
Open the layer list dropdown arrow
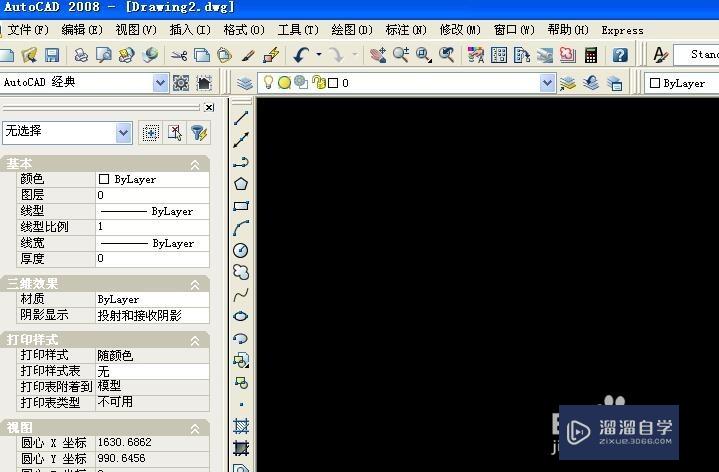[547, 83]
